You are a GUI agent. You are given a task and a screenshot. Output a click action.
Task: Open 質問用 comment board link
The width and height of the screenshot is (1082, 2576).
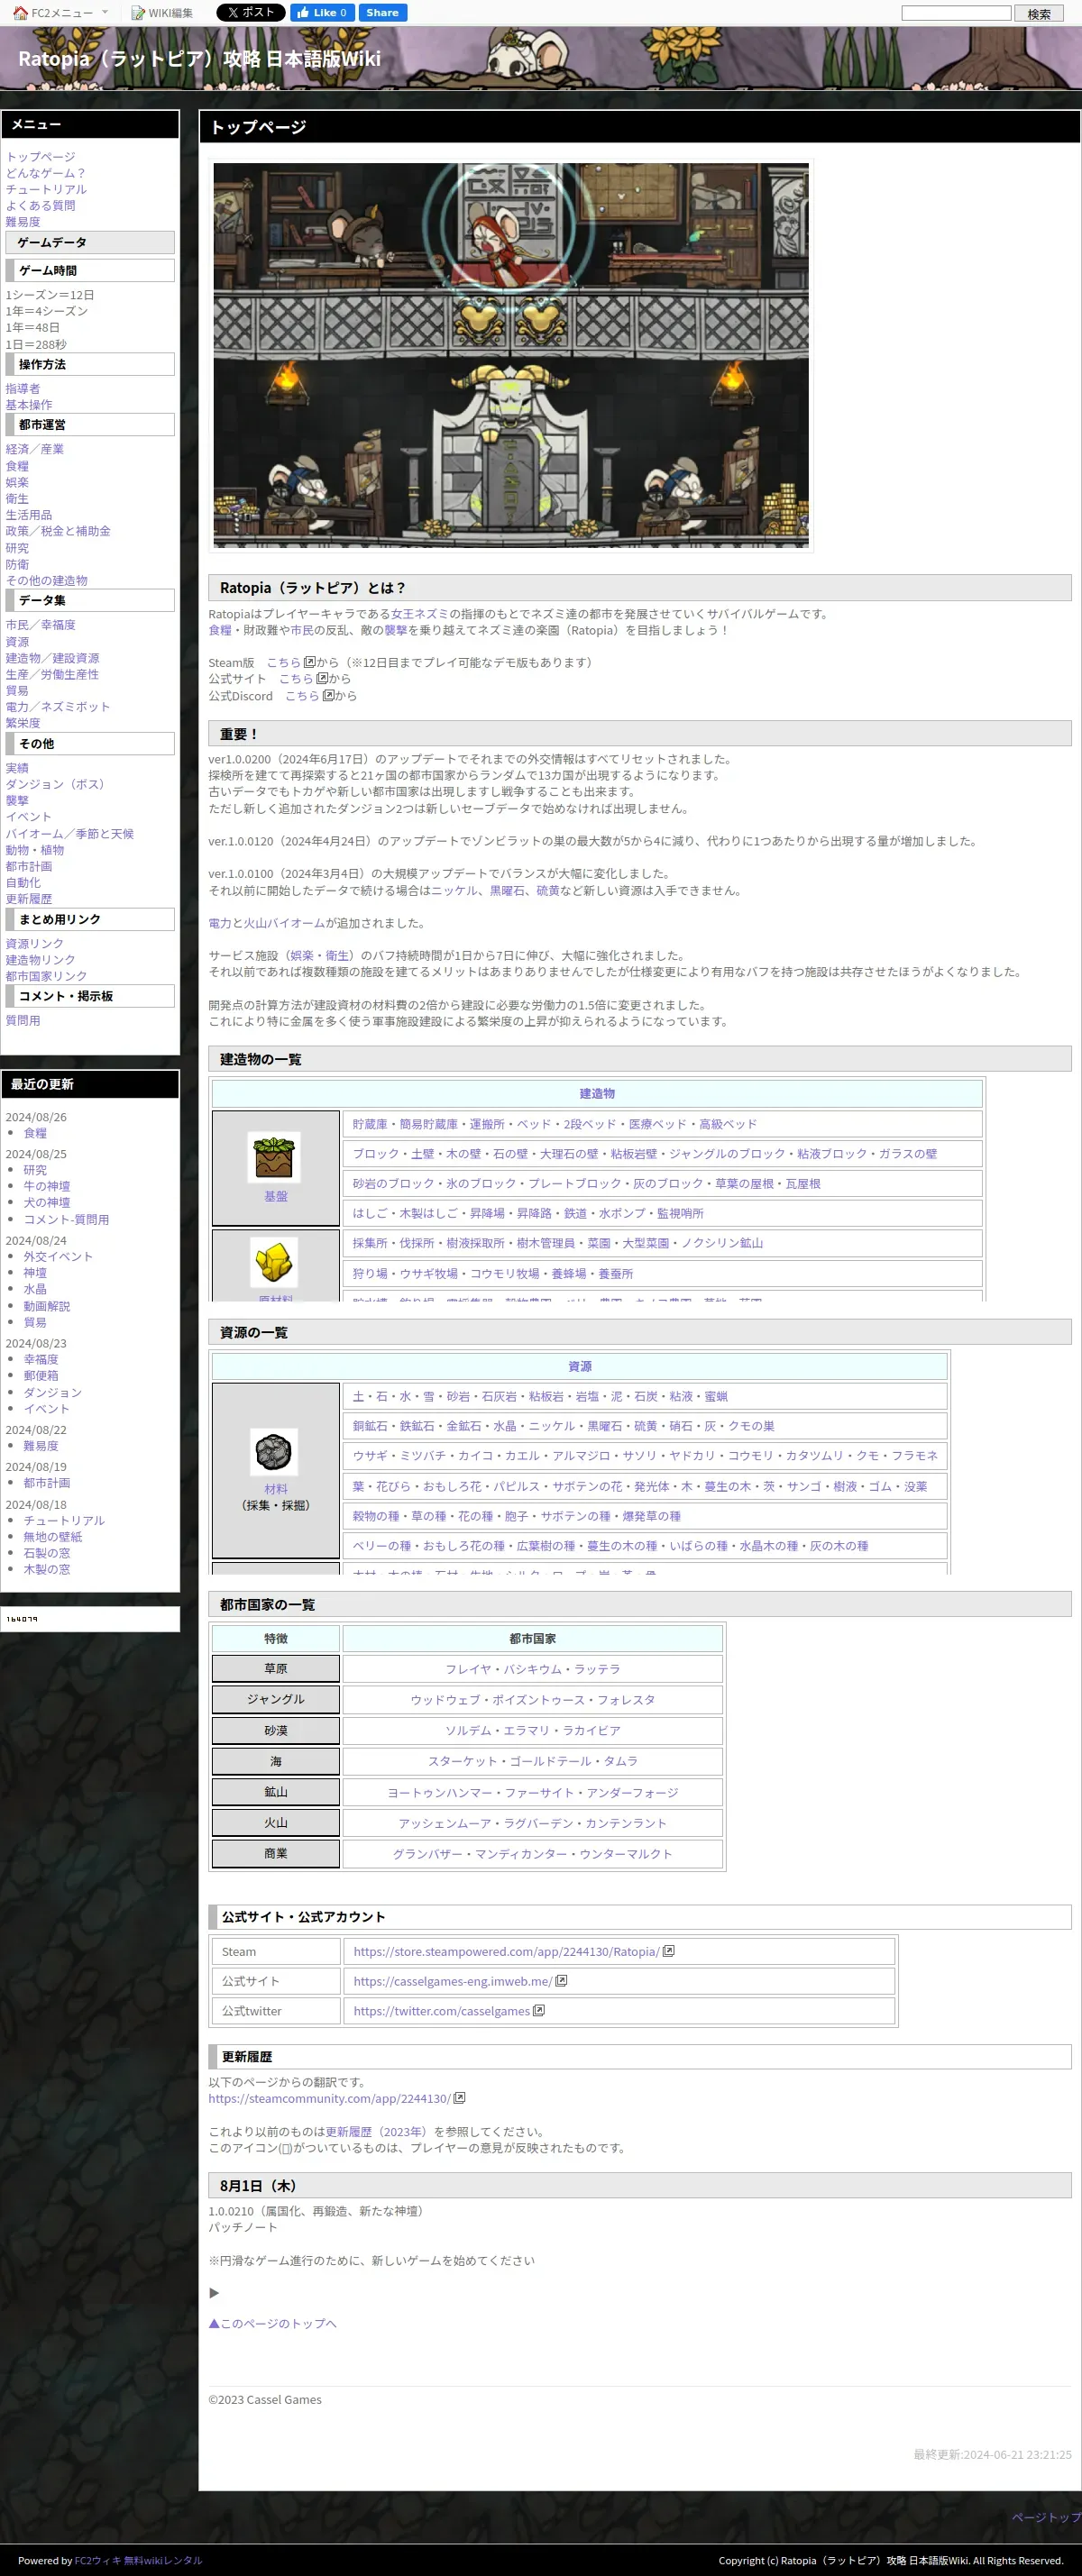(x=23, y=1020)
